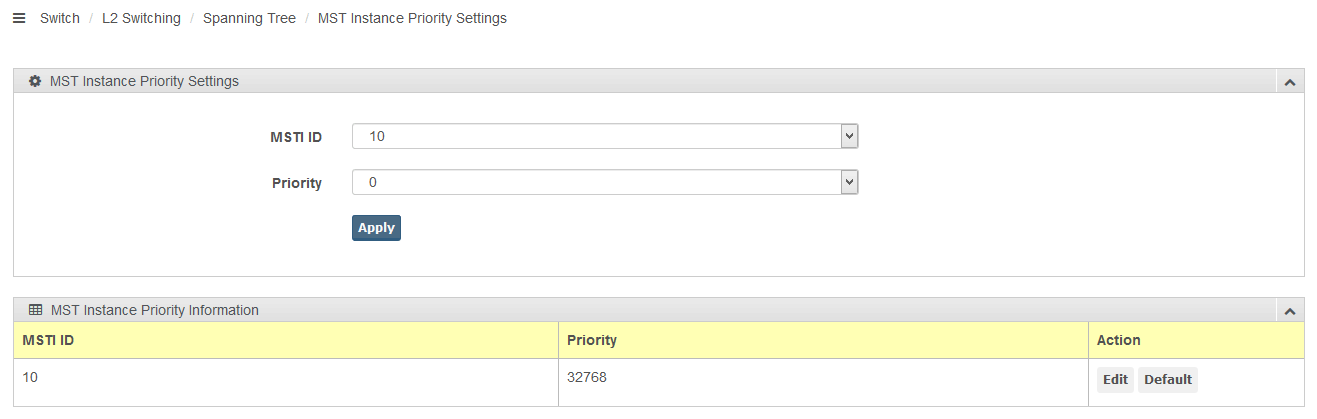Click the MST Instance Priority Information panel title
This screenshot has width=1317, height=419.
(x=155, y=310)
